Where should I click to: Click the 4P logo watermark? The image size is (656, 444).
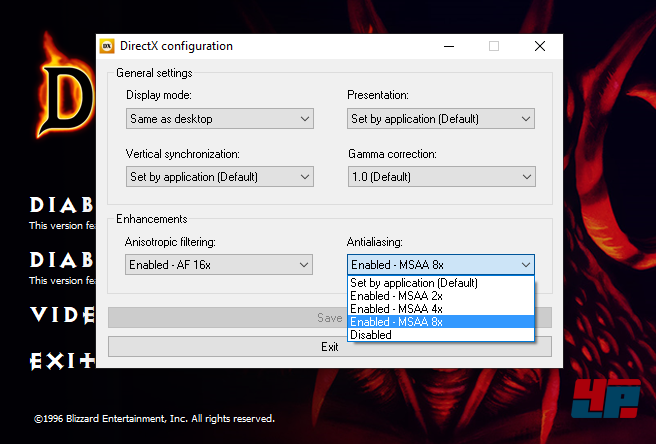[x=606, y=399]
